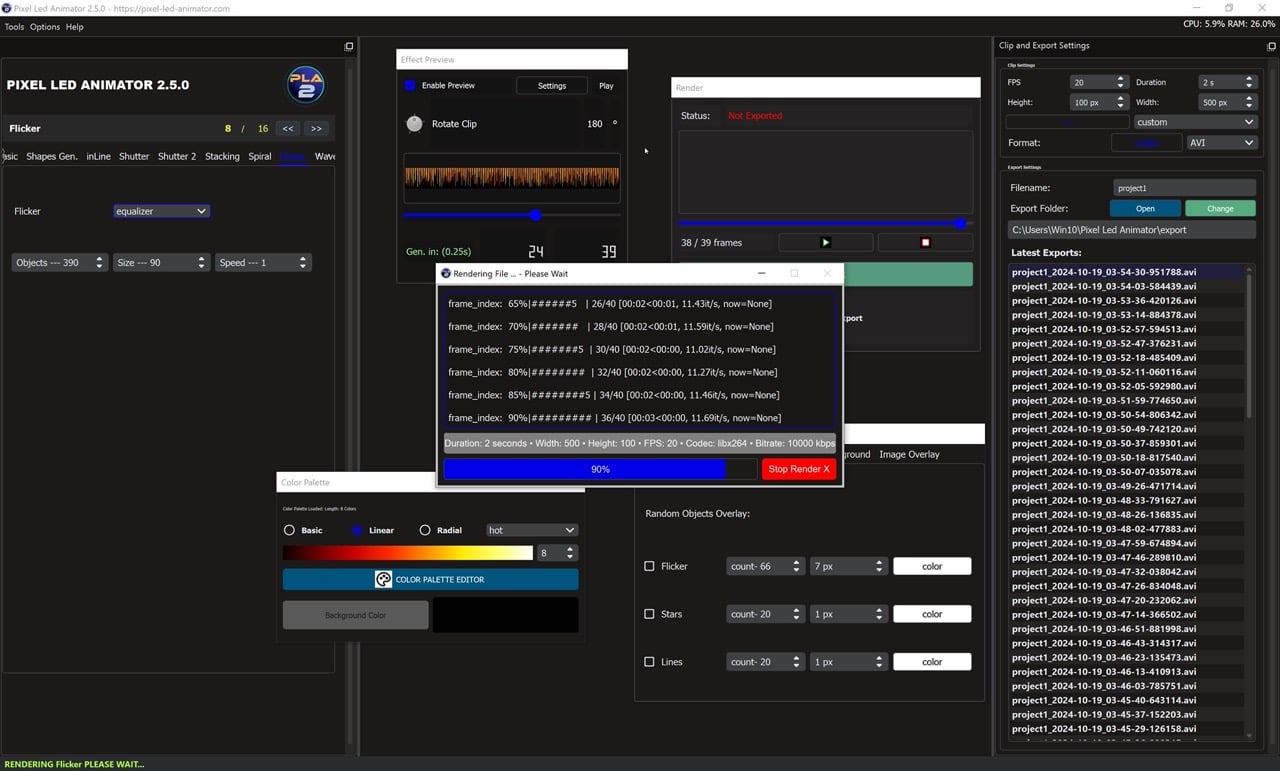Open the Tools menu

click(x=13, y=27)
